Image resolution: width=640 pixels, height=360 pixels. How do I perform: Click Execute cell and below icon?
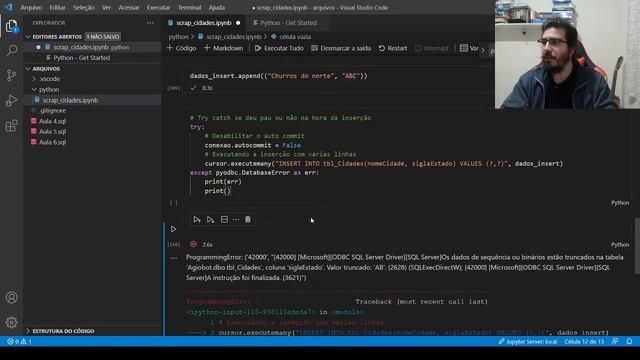coord(210,220)
